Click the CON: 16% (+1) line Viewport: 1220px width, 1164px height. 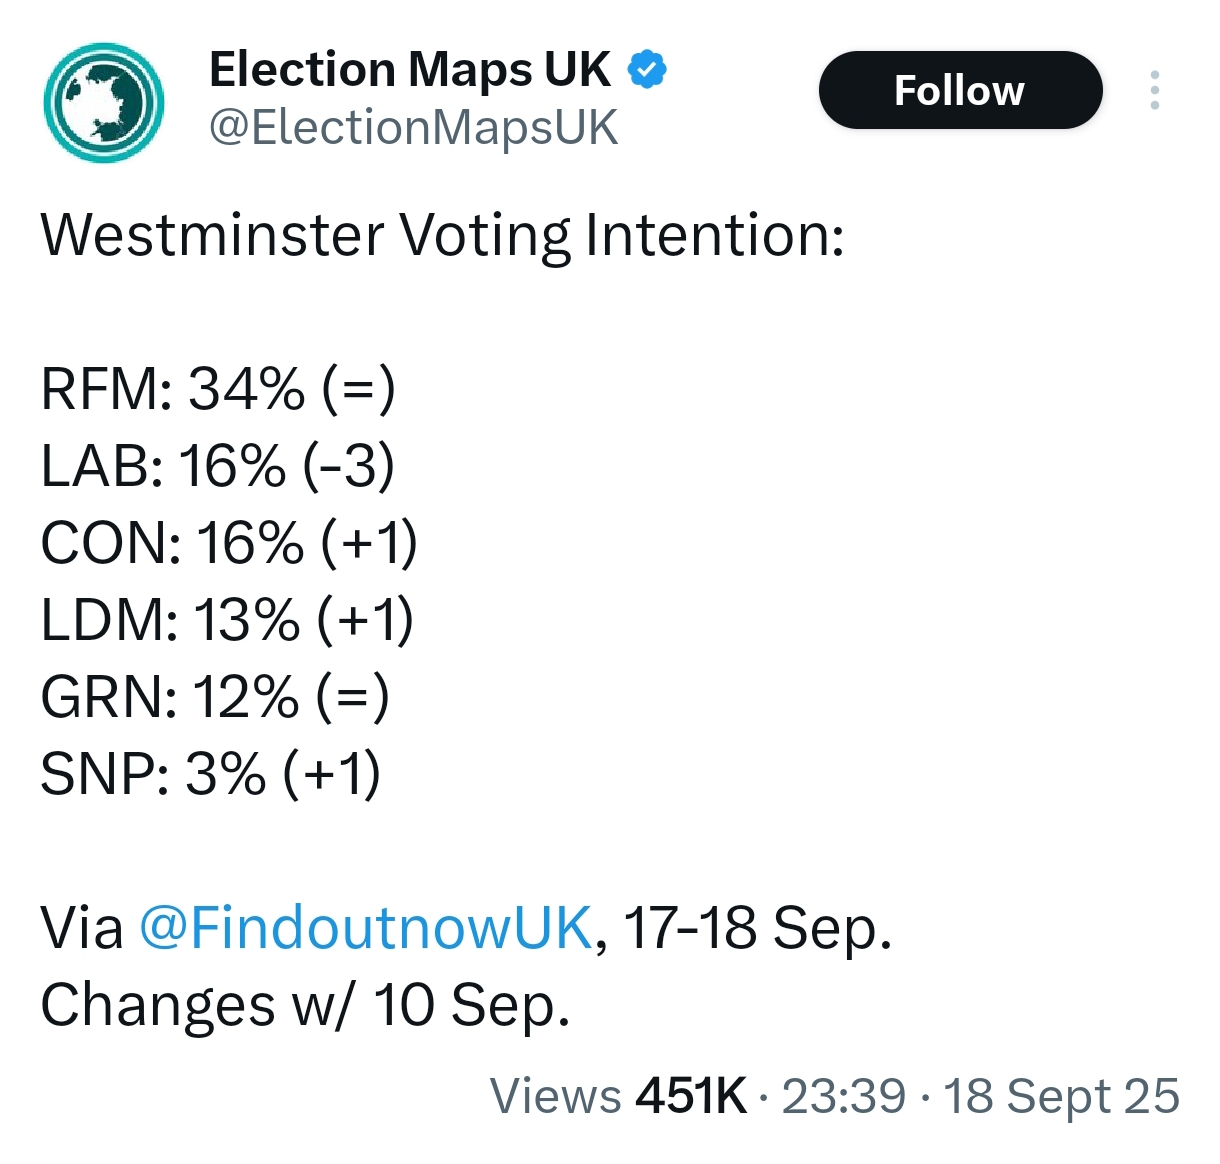[229, 543]
